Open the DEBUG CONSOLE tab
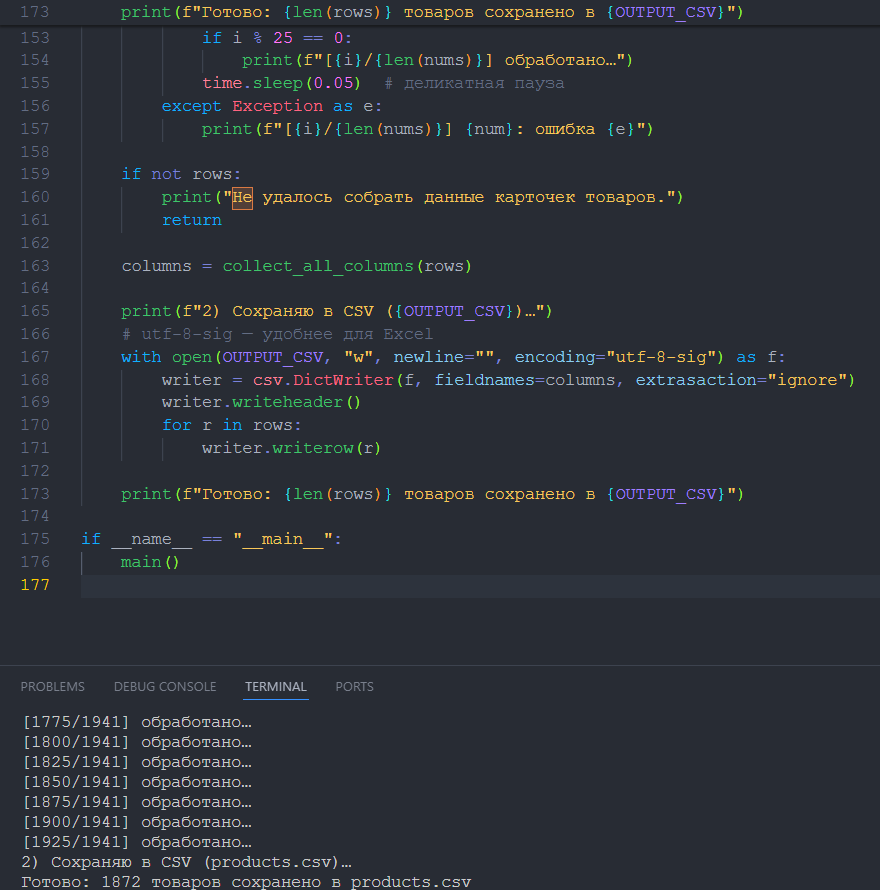This screenshot has width=880, height=890. (x=164, y=687)
